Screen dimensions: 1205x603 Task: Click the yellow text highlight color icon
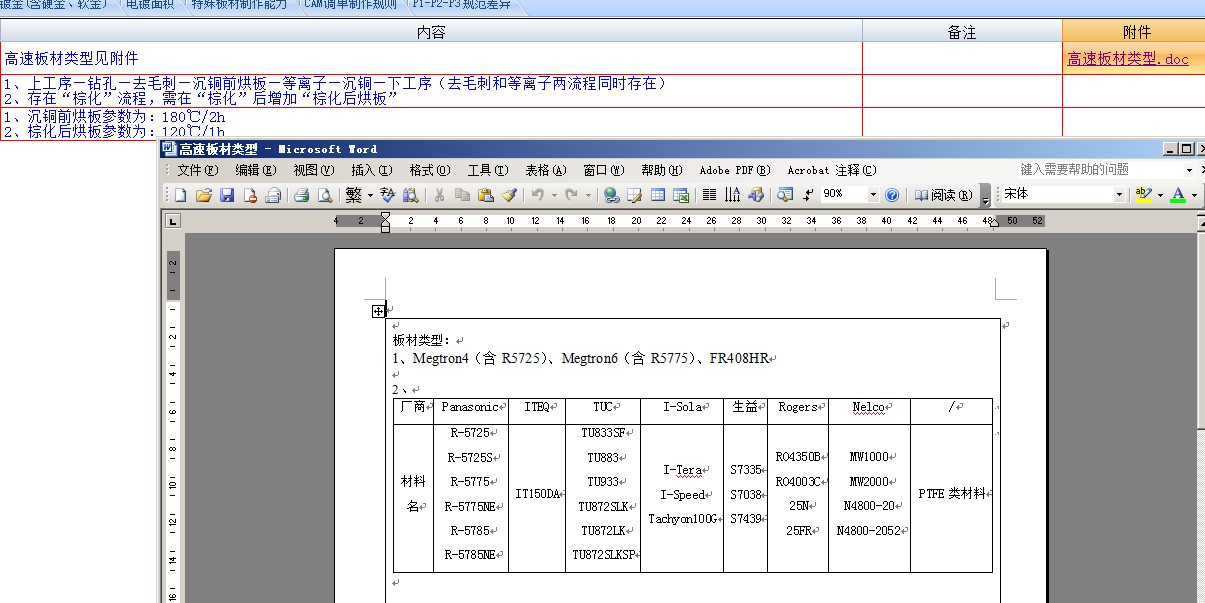1143,195
